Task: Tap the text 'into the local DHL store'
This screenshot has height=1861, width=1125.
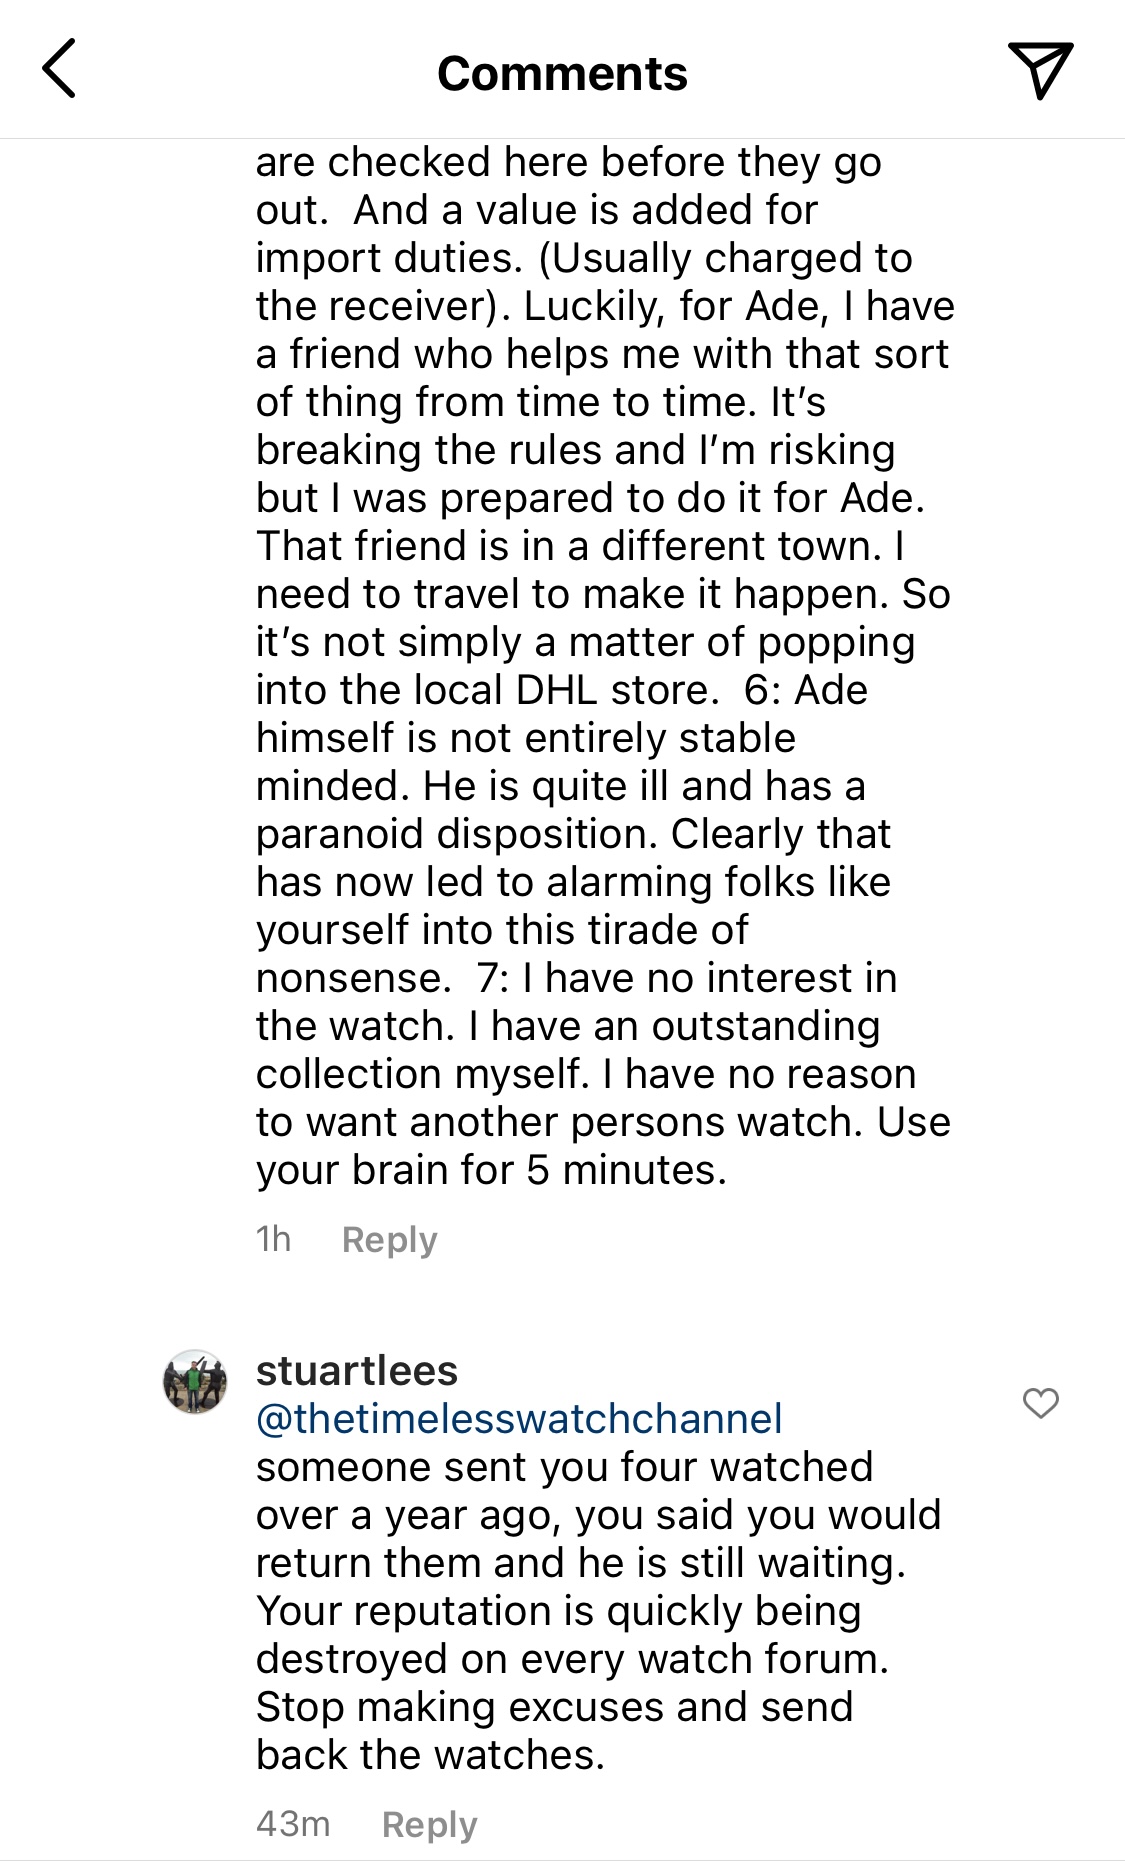Action: (x=487, y=690)
